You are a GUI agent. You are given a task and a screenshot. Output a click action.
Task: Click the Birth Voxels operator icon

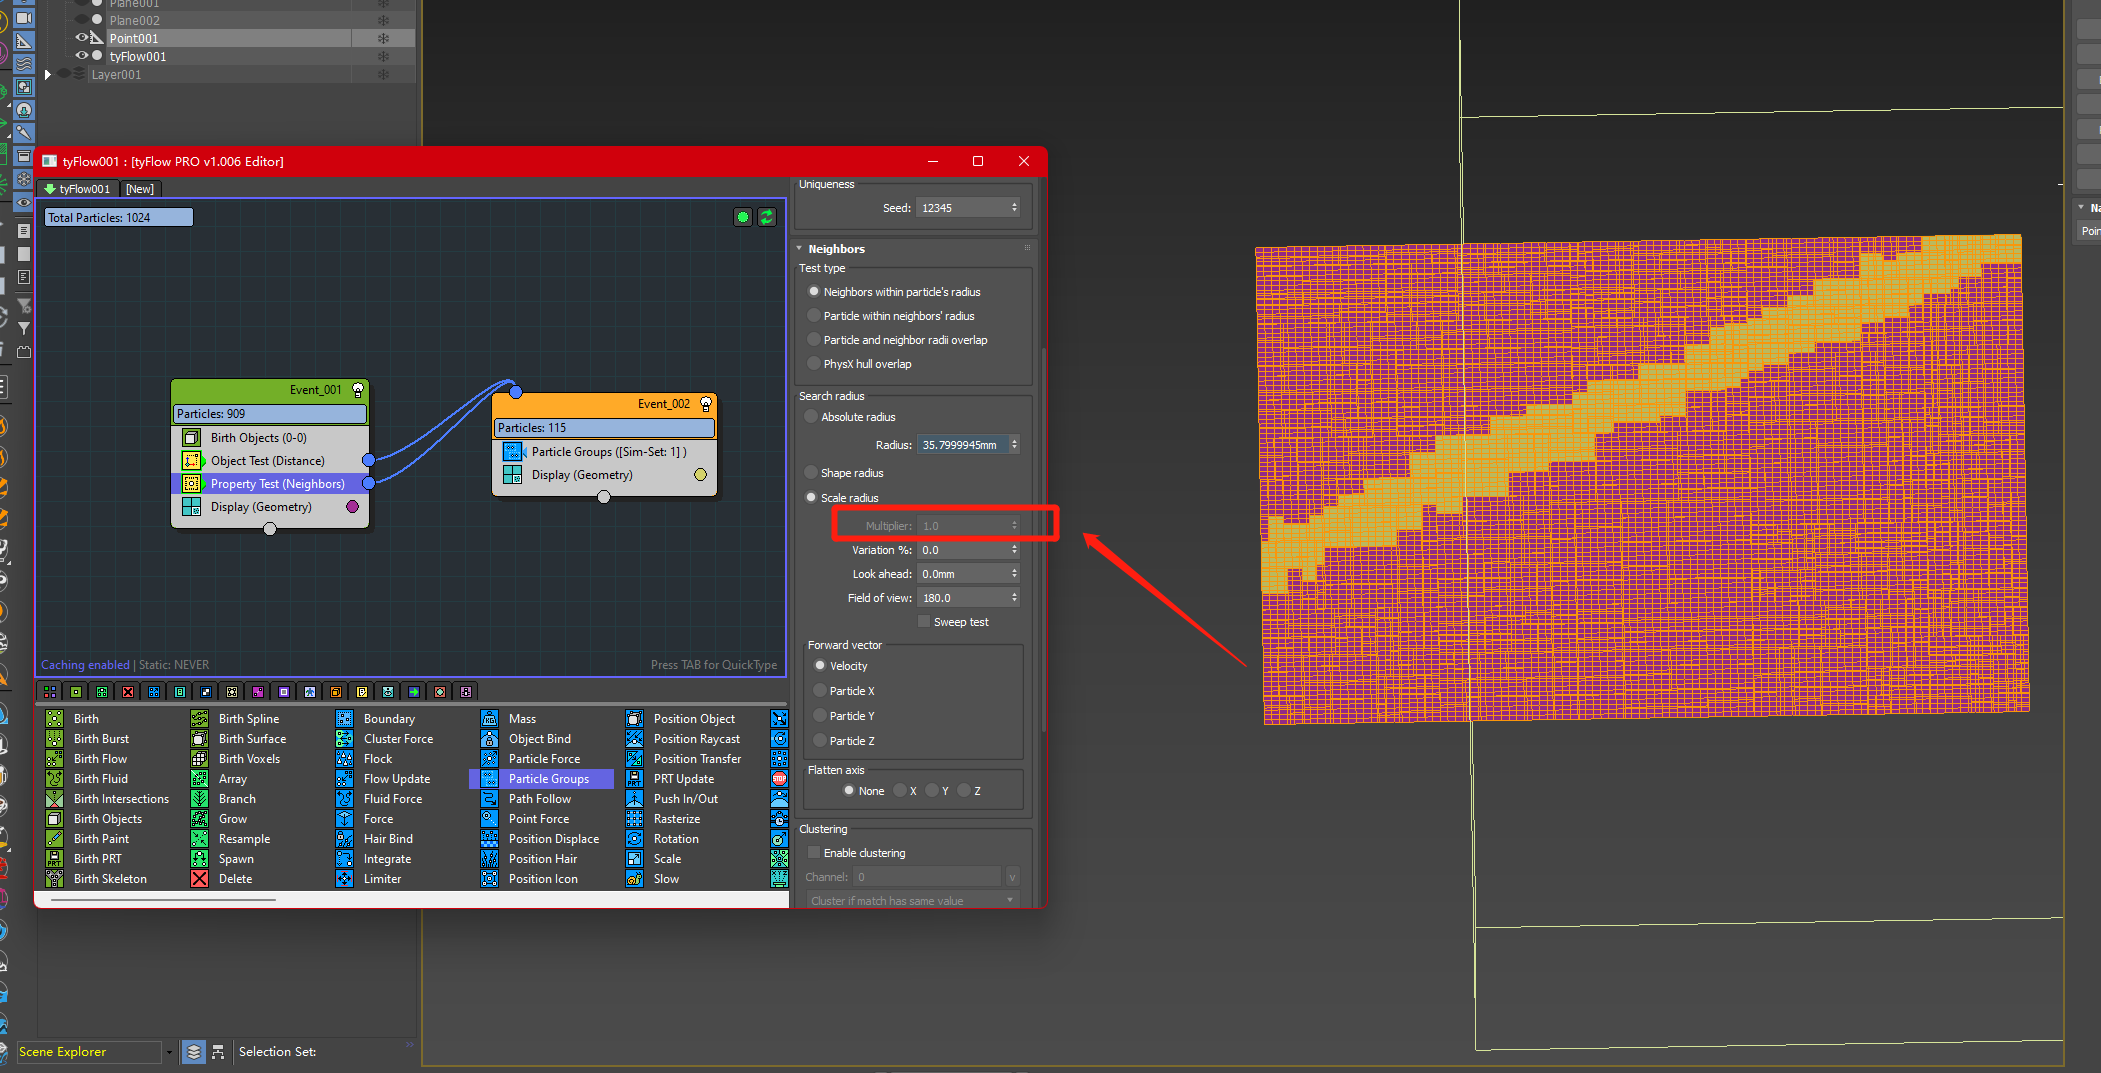(x=199, y=759)
